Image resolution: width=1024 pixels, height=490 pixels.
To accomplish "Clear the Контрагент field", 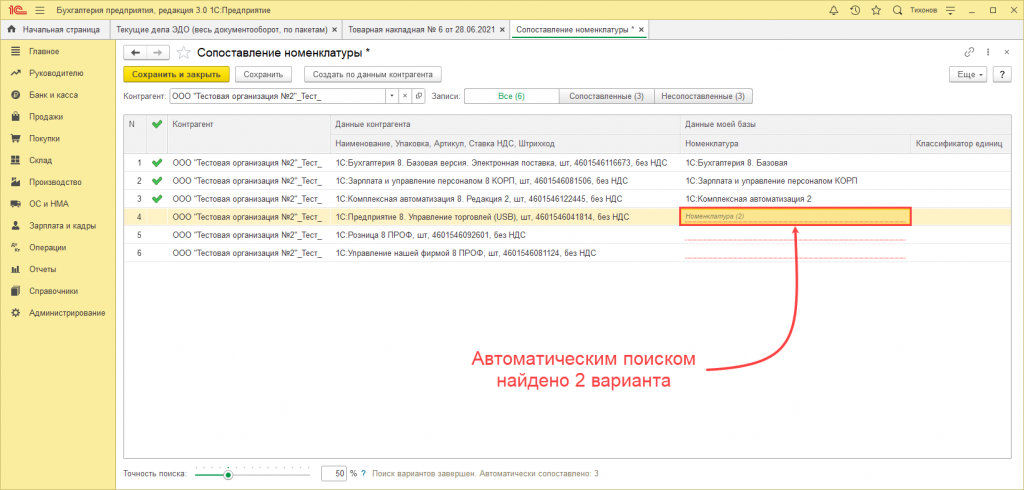I will (404, 96).
